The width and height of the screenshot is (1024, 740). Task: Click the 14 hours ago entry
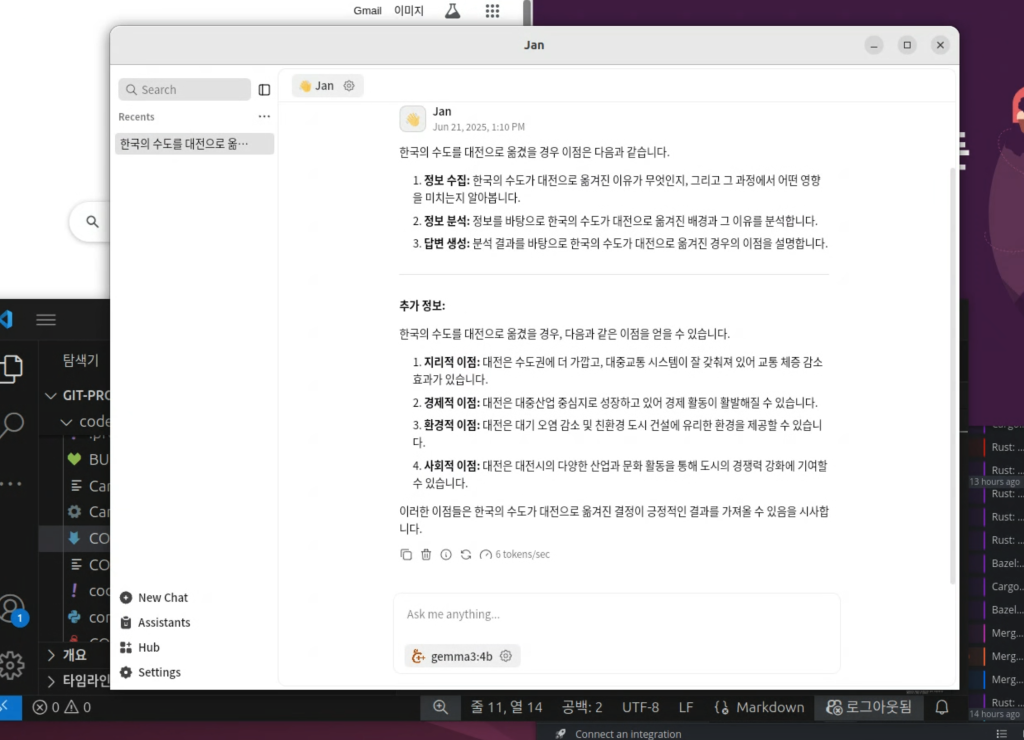994,714
